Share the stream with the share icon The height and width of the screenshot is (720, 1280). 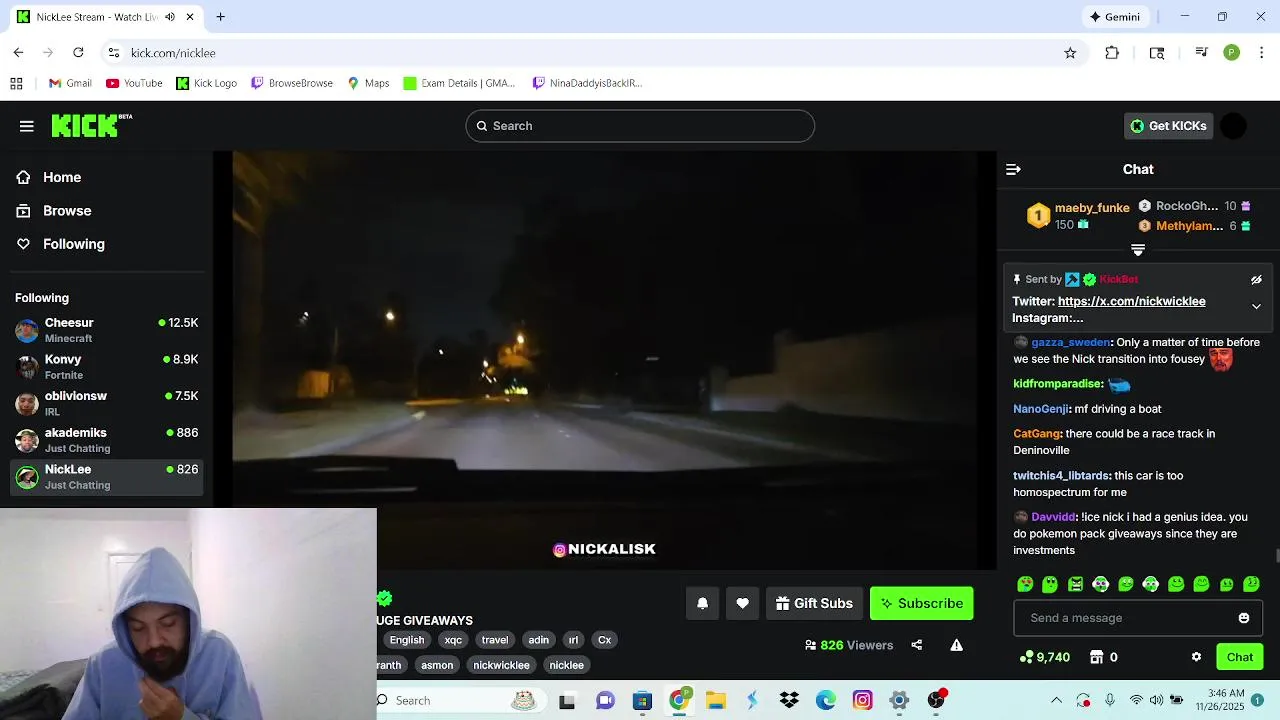916,645
